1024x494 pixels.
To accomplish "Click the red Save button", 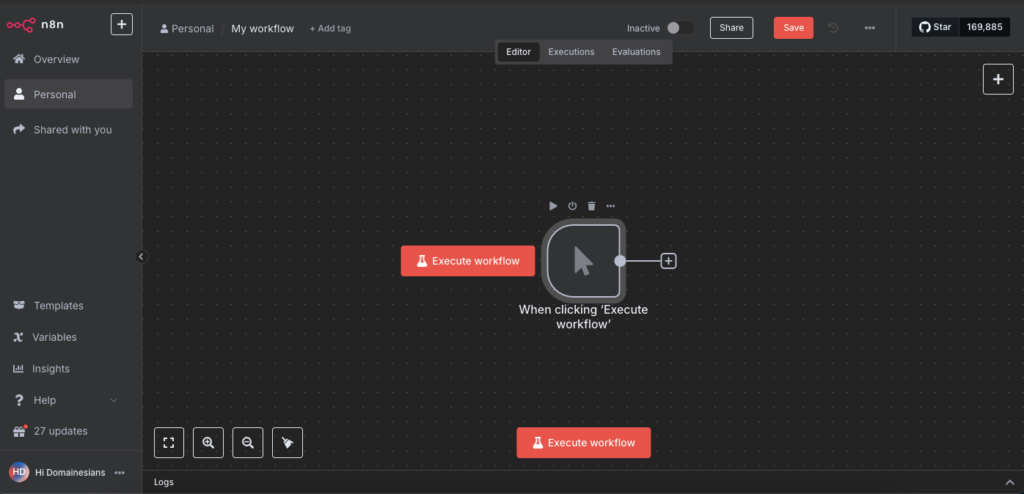I will (793, 28).
